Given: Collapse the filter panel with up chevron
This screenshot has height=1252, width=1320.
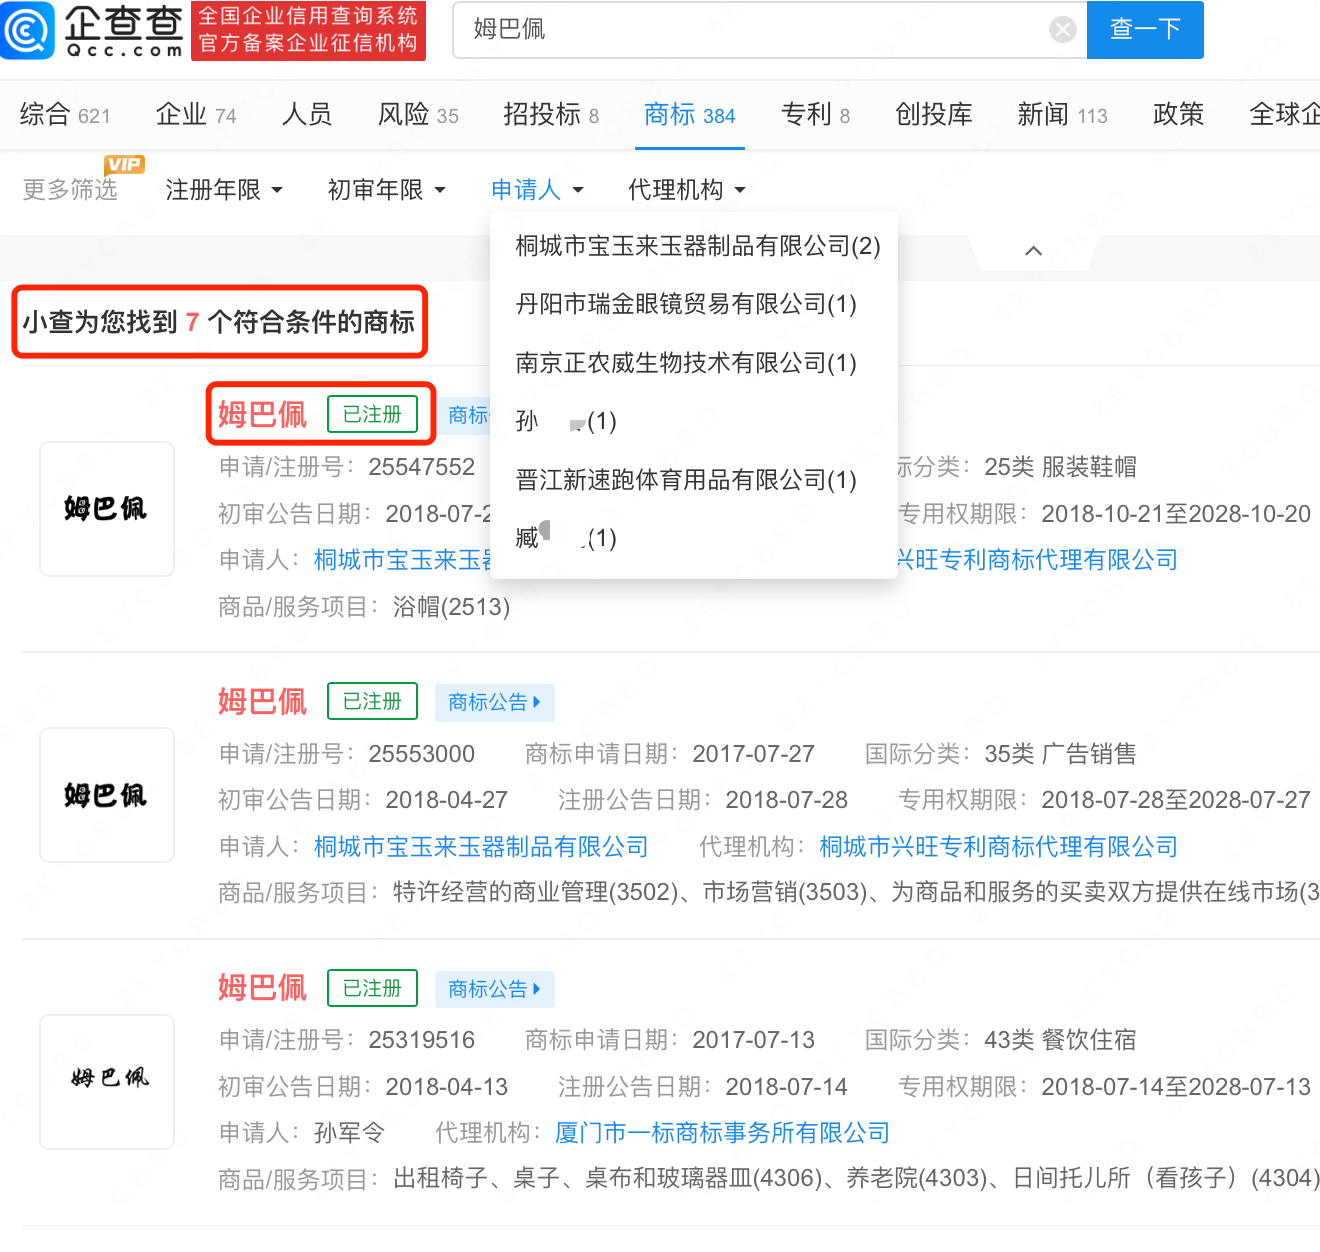Looking at the screenshot, I should [x=1034, y=251].
